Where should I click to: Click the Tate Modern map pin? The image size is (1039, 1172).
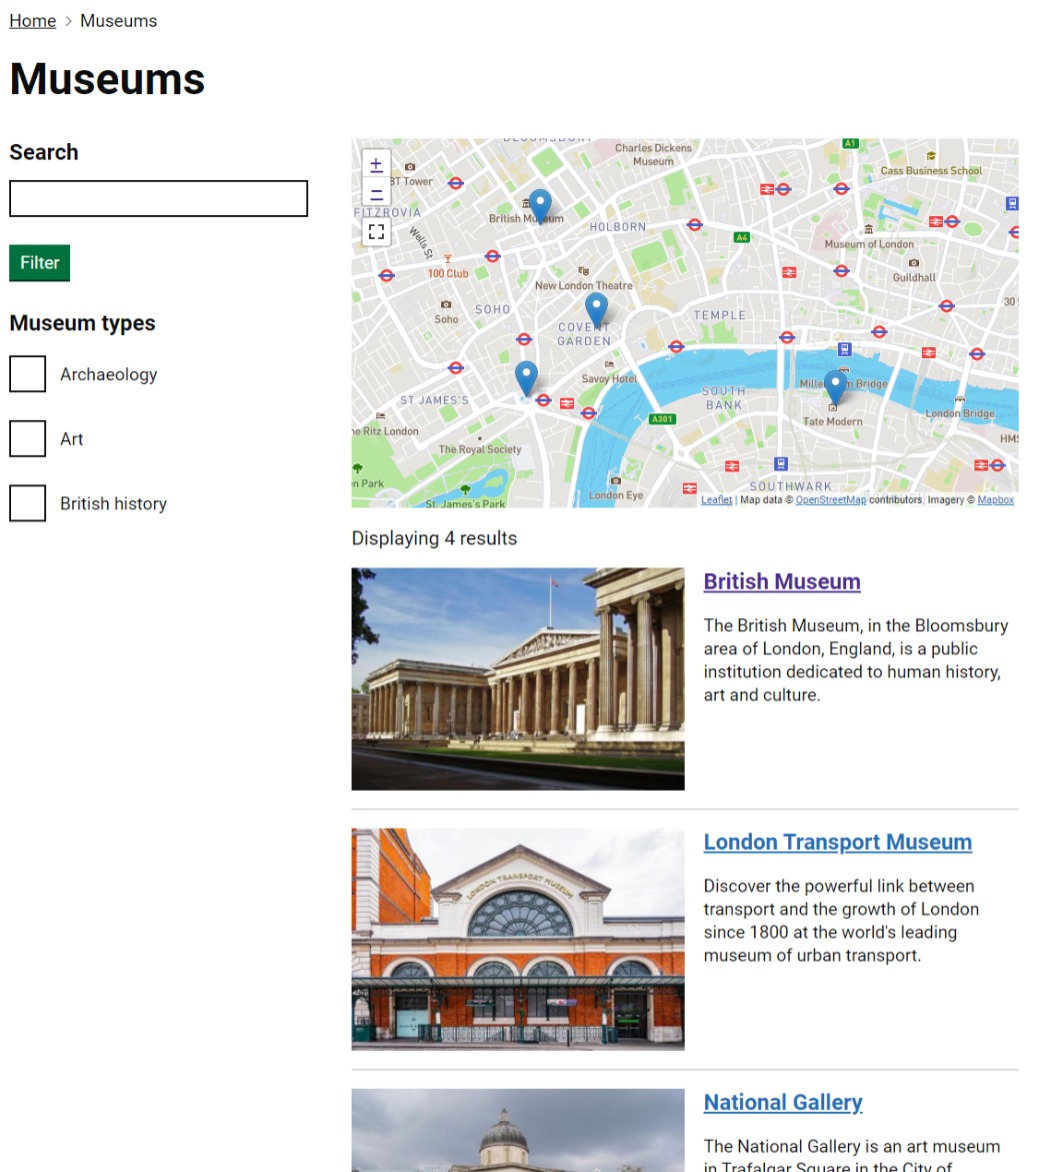tap(835, 386)
